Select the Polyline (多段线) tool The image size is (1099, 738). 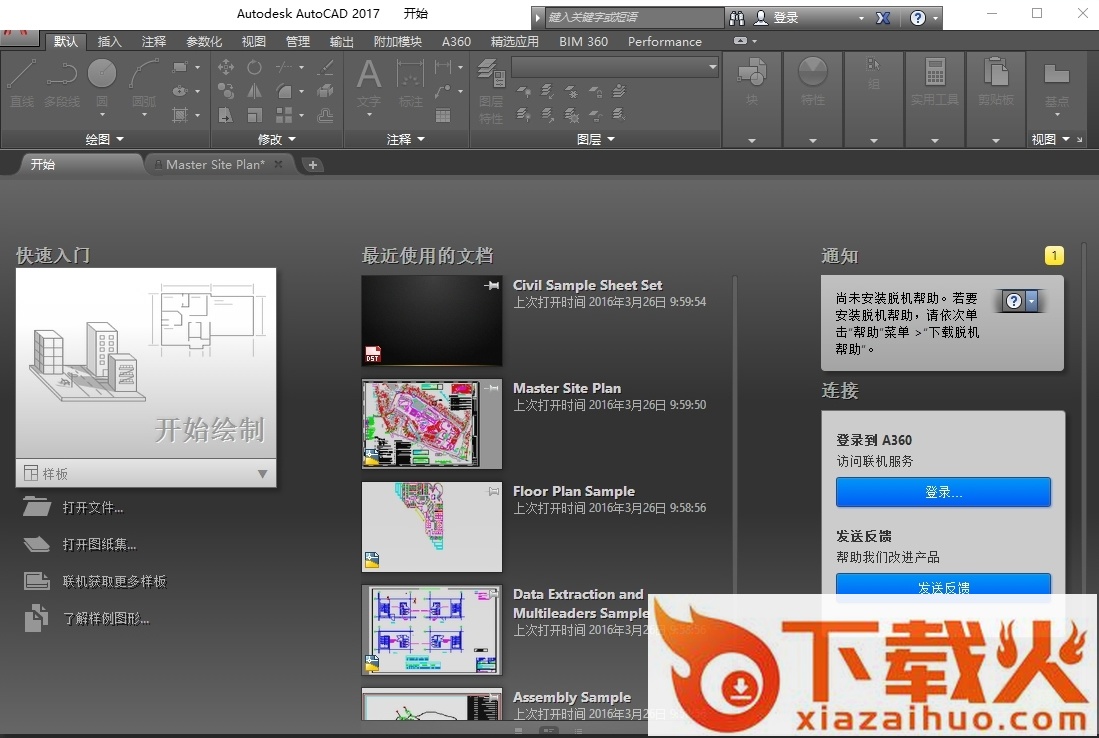tap(62, 82)
